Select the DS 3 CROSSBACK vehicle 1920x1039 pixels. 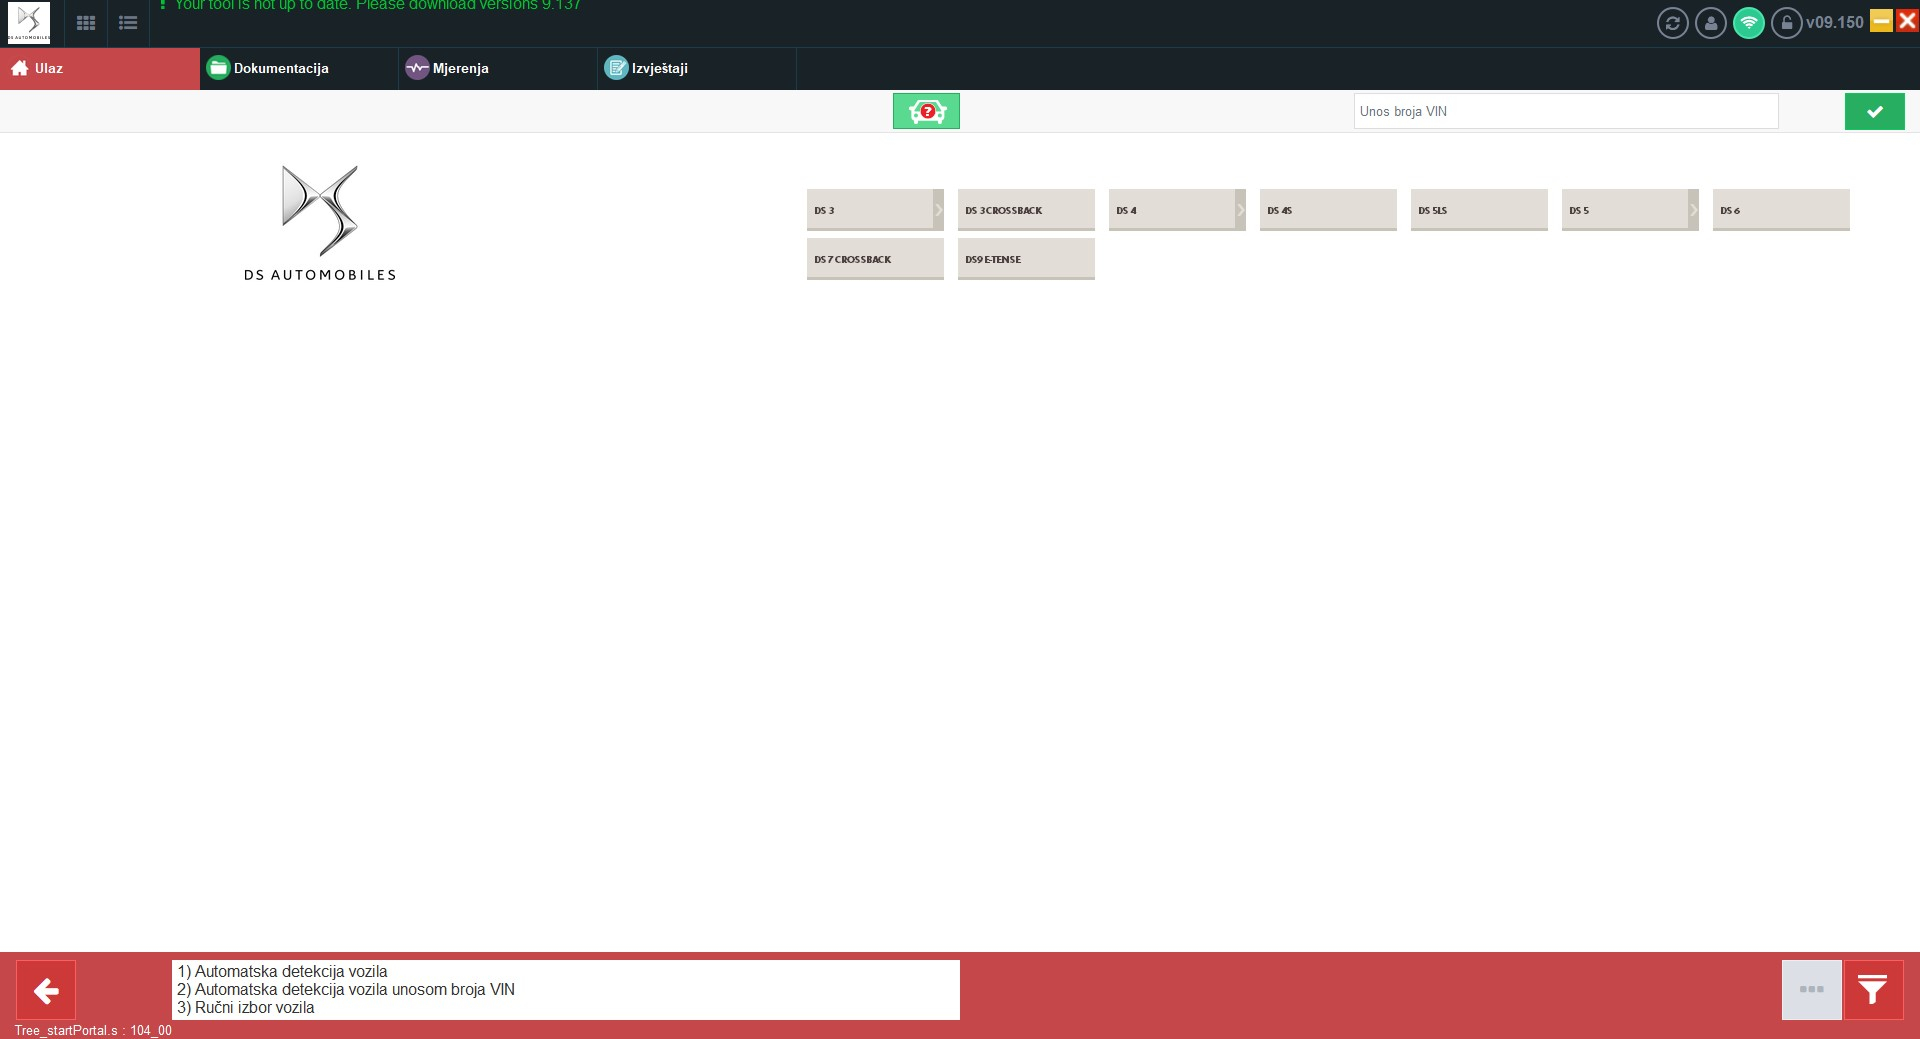tap(1026, 210)
